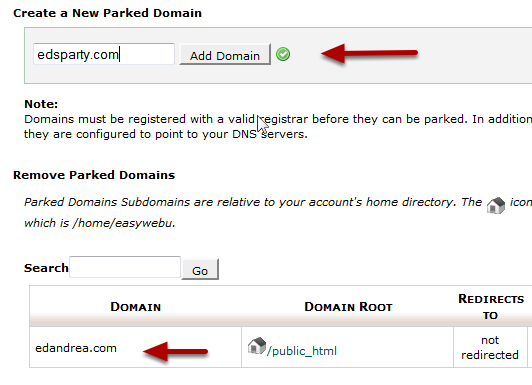Sort by the Domain column header

pyautogui.click(x=135, y=307)
